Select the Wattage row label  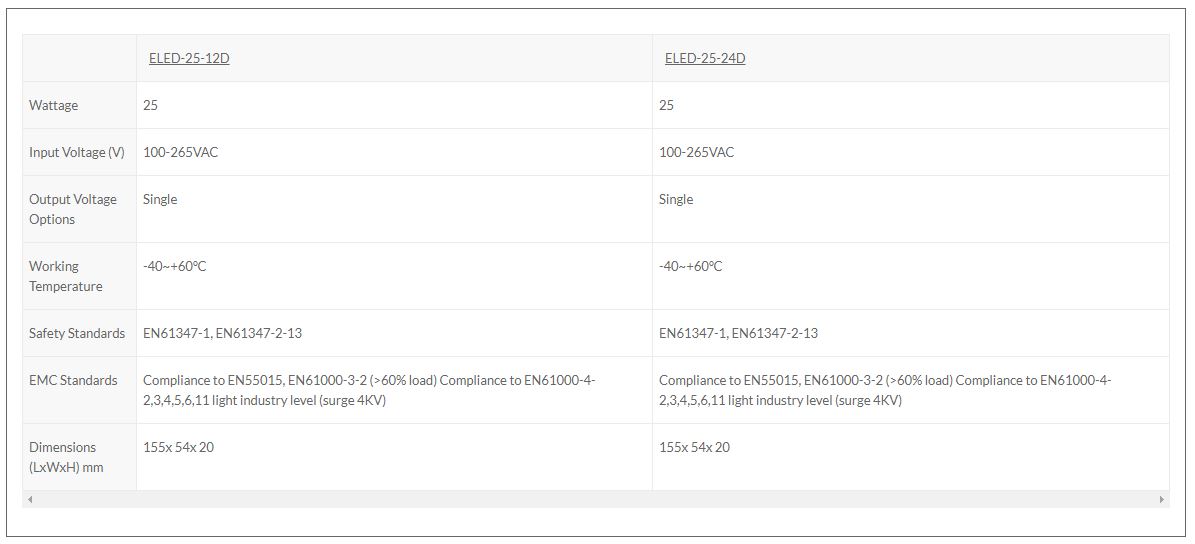(x=53, y=105)
